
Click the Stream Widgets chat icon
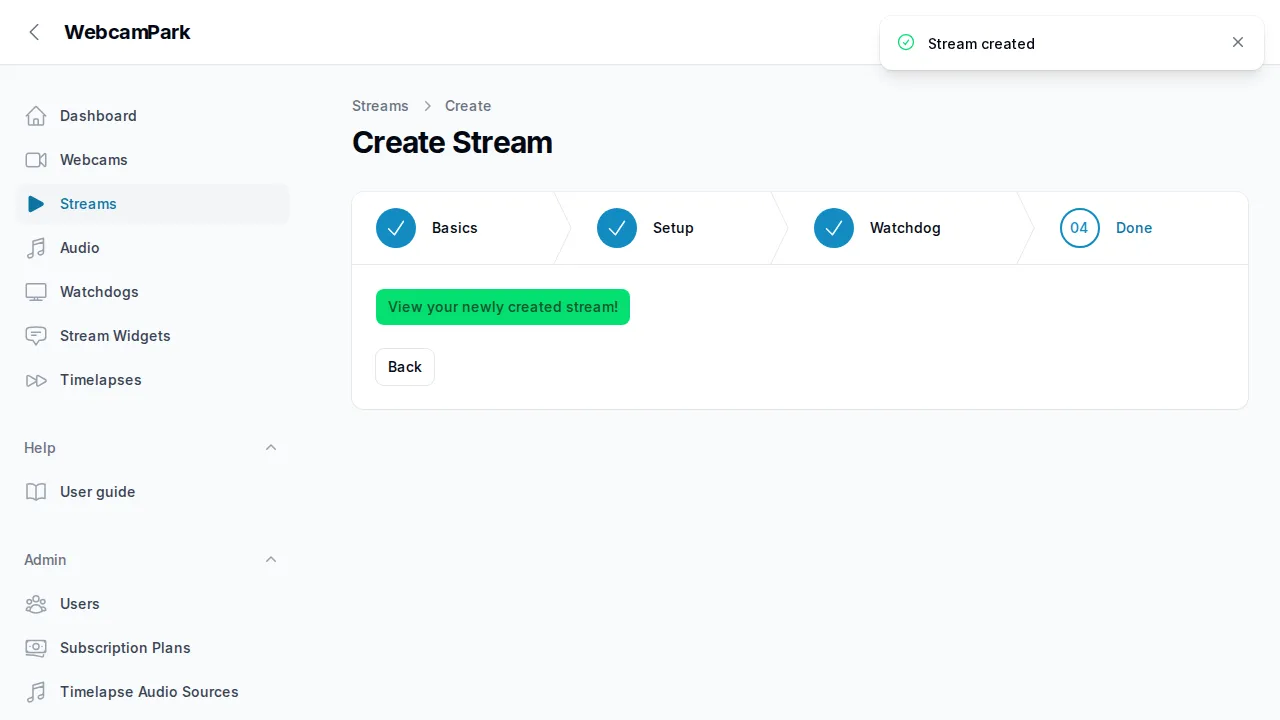coord(36,336)
